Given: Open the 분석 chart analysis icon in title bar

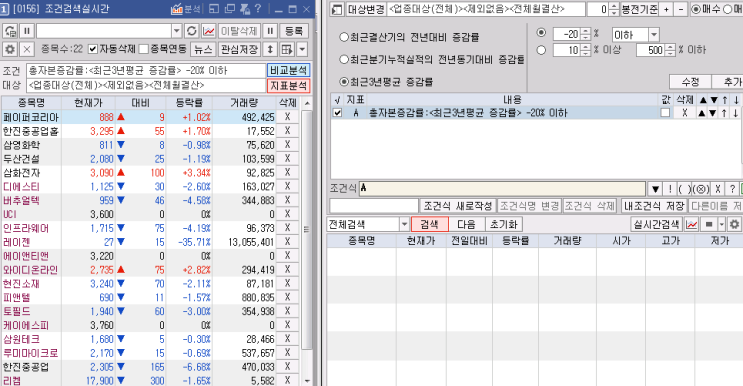Looking at the screenshot, I should point(185,9).
